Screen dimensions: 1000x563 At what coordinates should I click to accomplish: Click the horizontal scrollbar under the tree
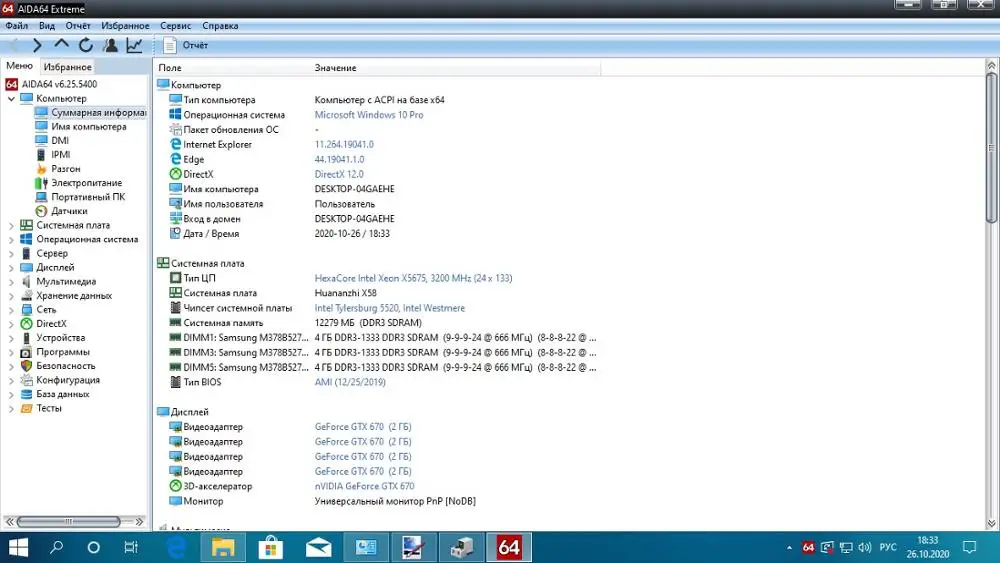(68, 522)
